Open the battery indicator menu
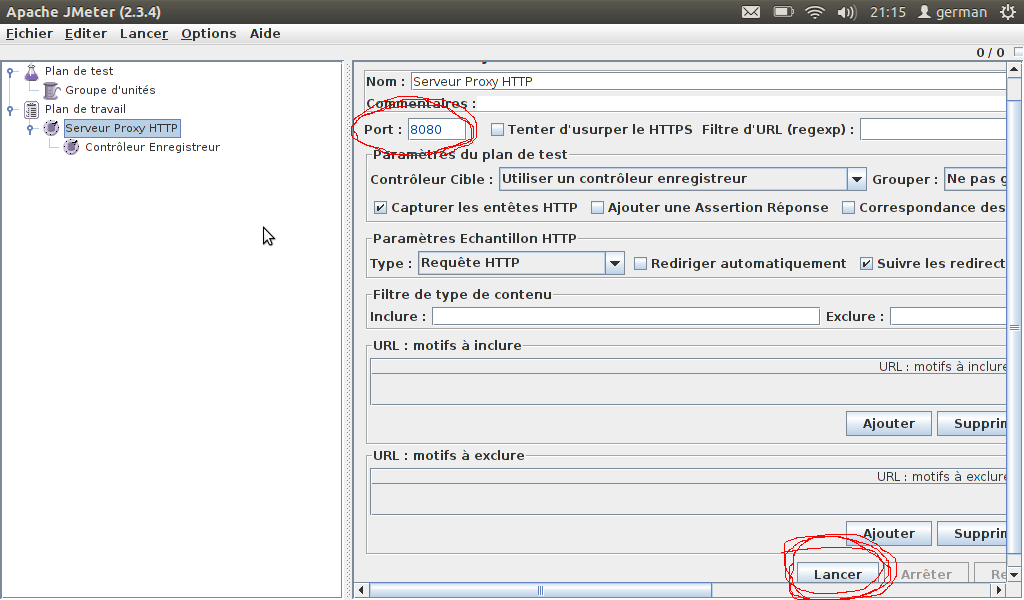Viewport: 1024px width, 600px height. pyautogui.click(x=783, y=12)
